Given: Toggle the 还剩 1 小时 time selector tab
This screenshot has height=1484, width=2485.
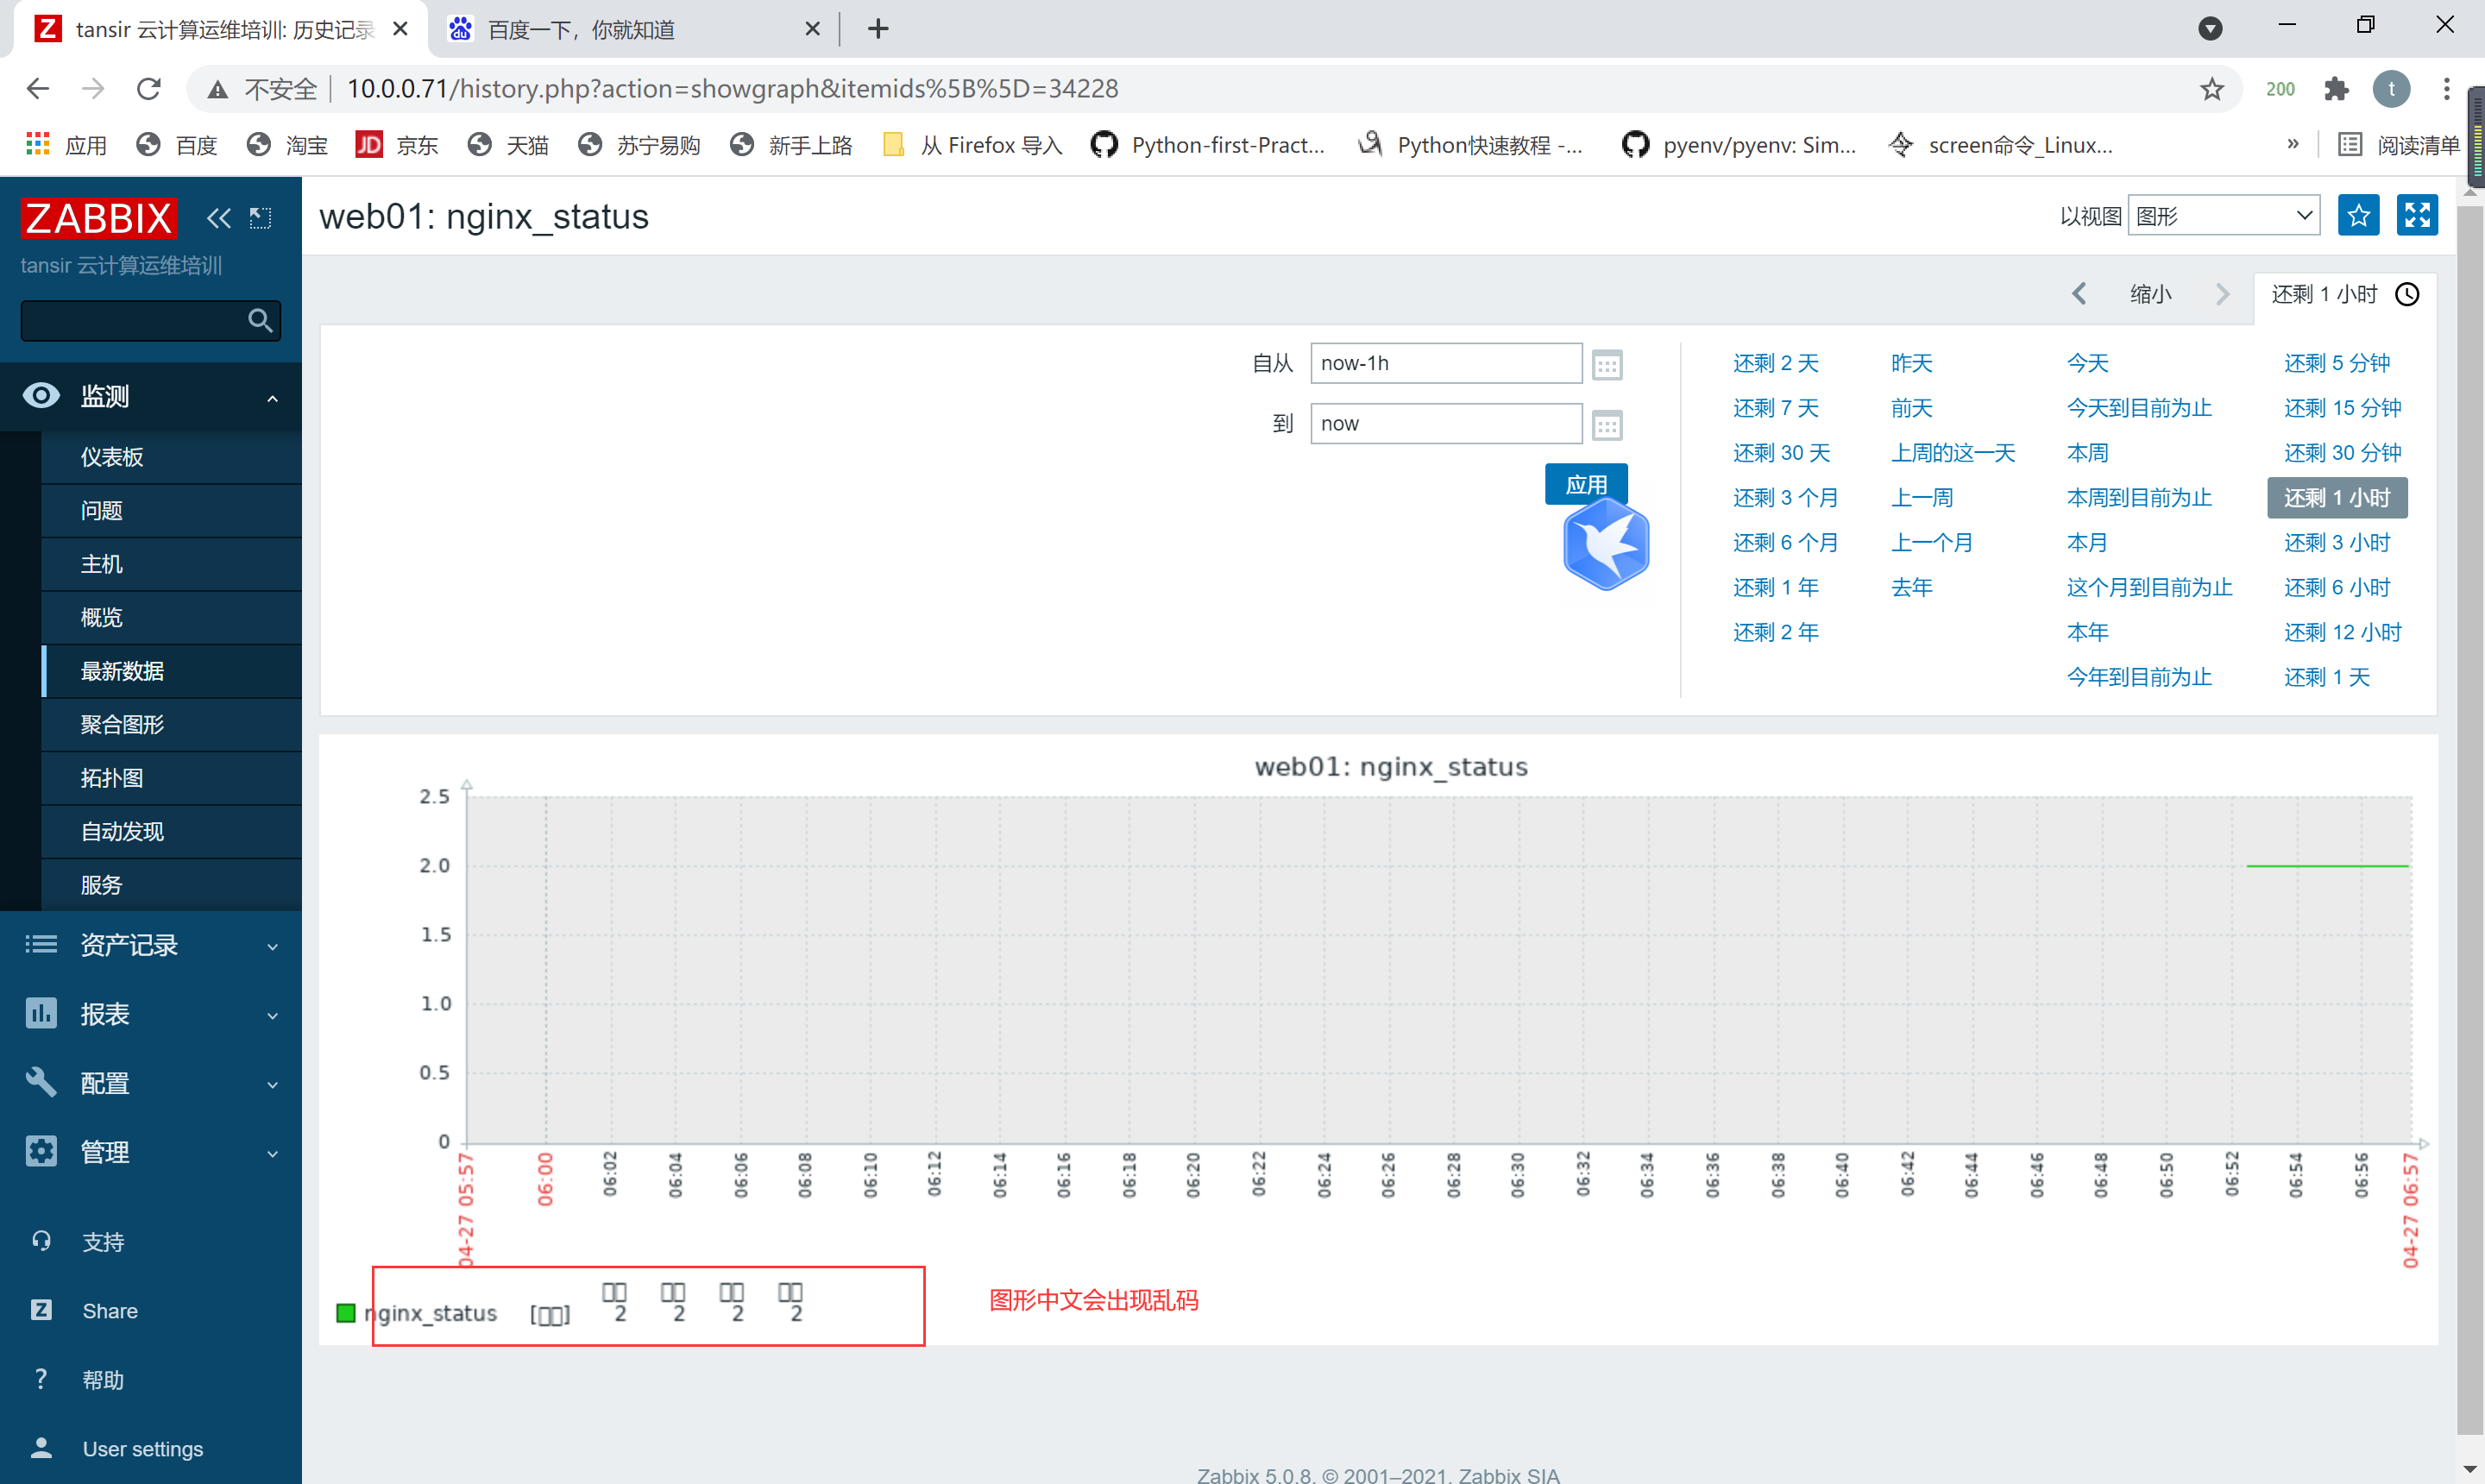Looking at the screenshot, I should (2344, 294).
